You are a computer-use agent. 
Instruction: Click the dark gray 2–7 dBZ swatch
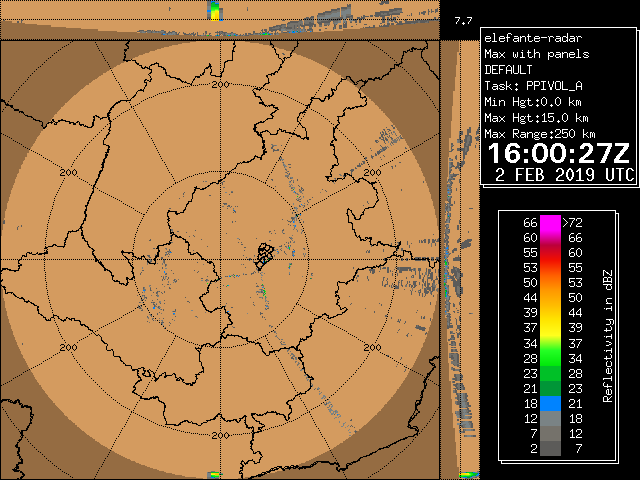coord(551,449)
